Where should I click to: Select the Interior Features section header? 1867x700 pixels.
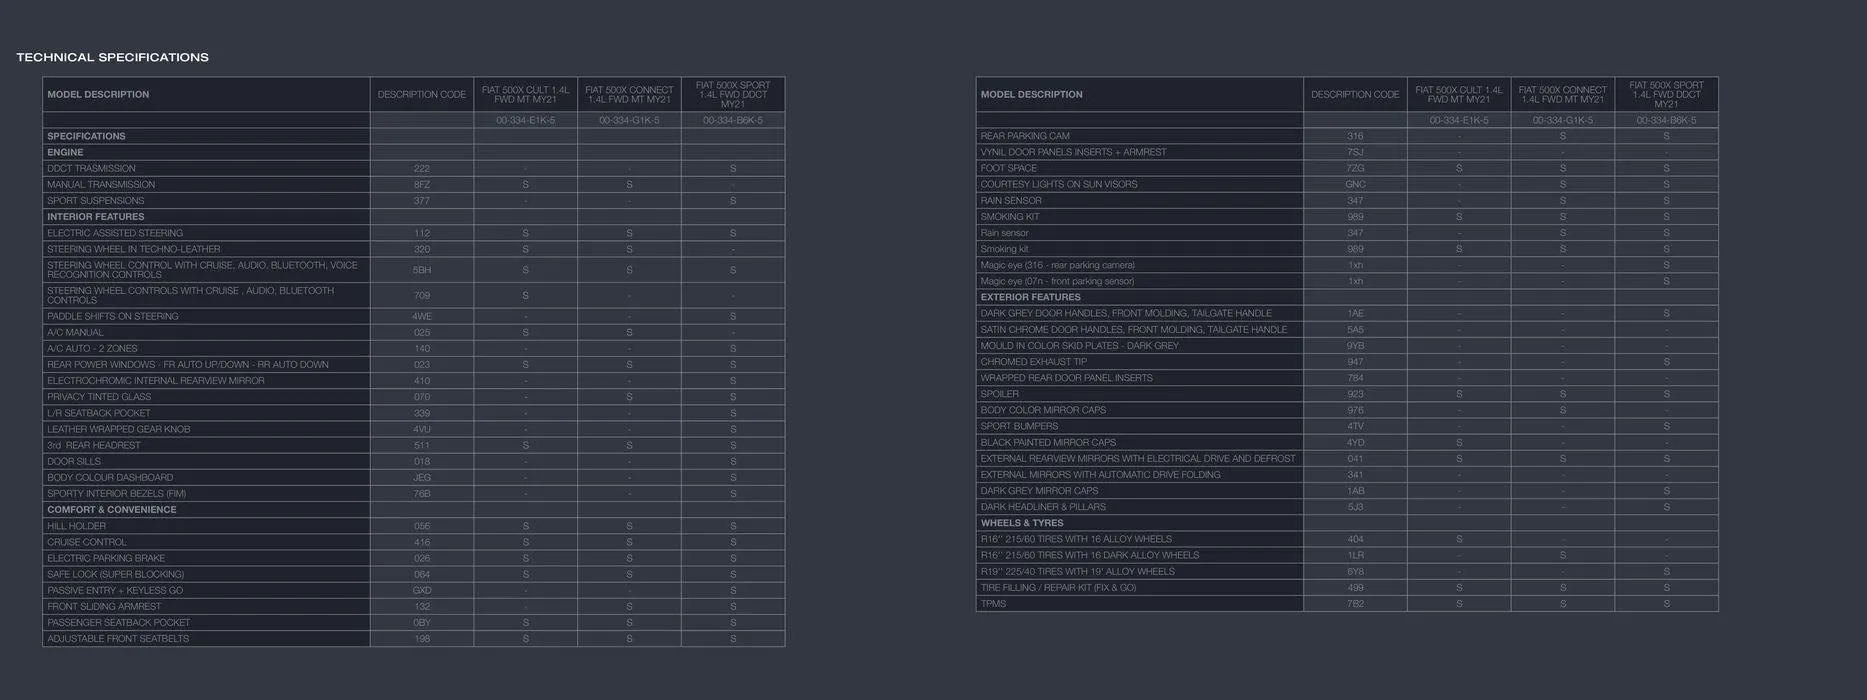[96, 217]
